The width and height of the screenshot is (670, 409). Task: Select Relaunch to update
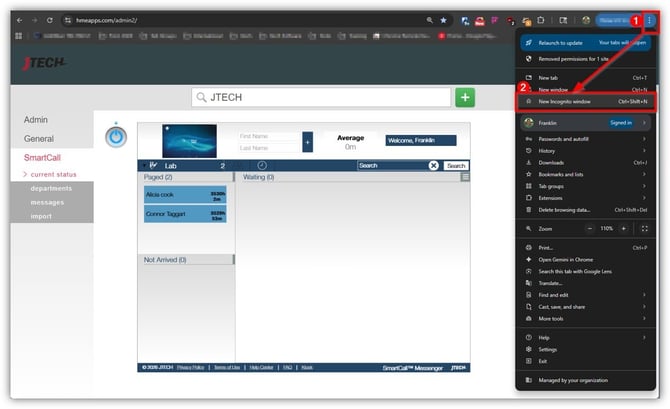pyautogui.click(x=585, y=43)
